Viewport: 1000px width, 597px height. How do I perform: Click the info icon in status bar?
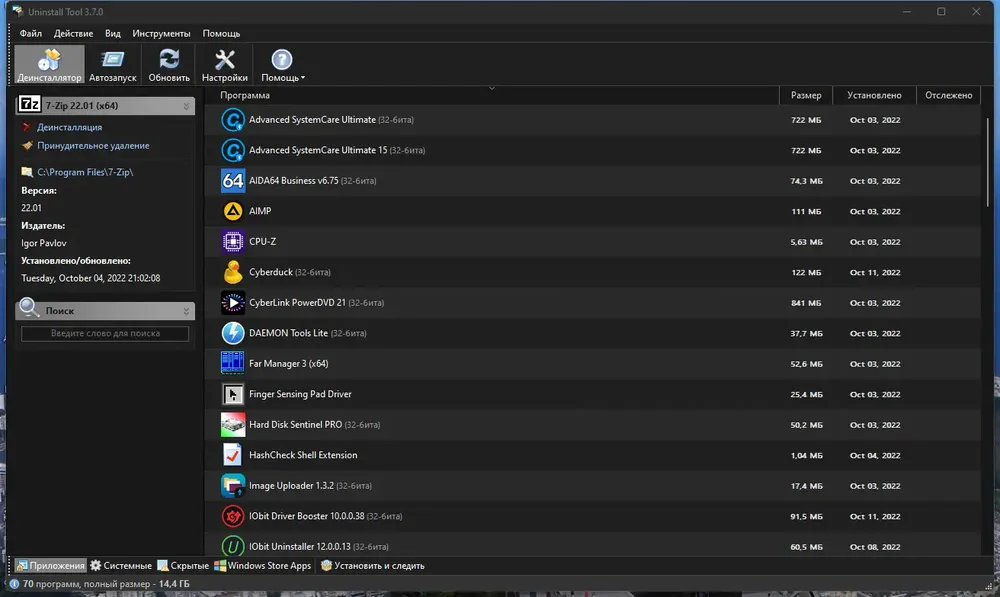[x=14, y=584]
